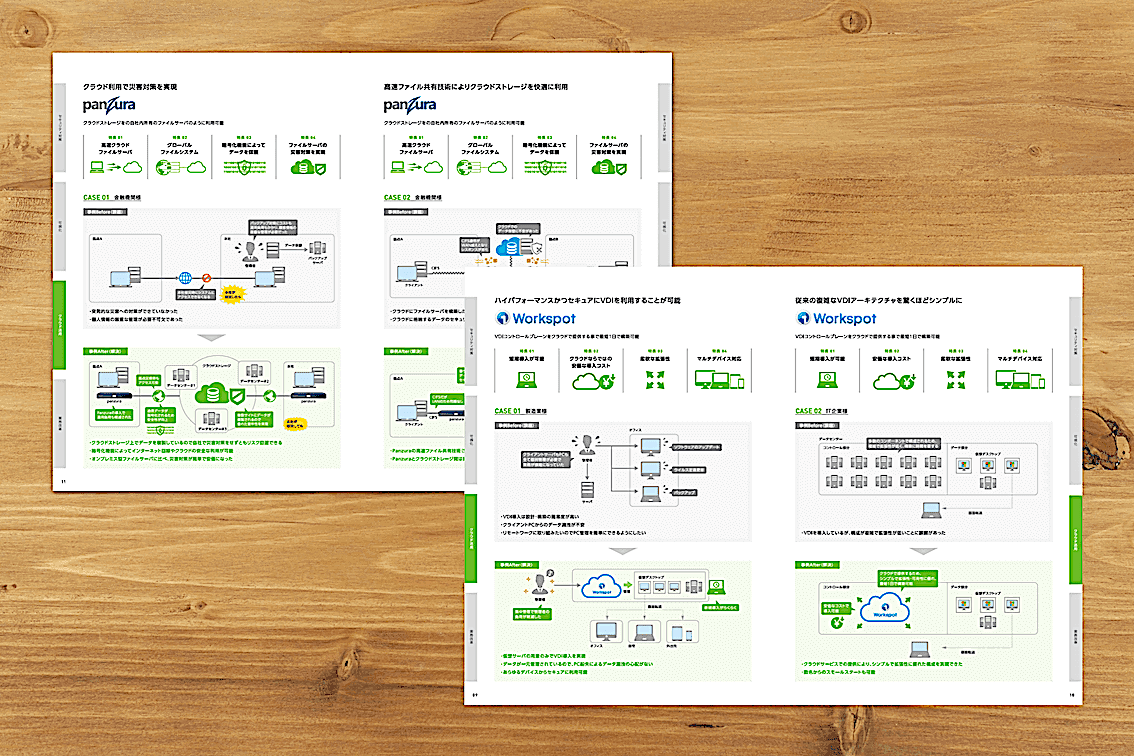Click the globe-to-cloud icon on panzura CASE 02 page

(x=481, y=168)
